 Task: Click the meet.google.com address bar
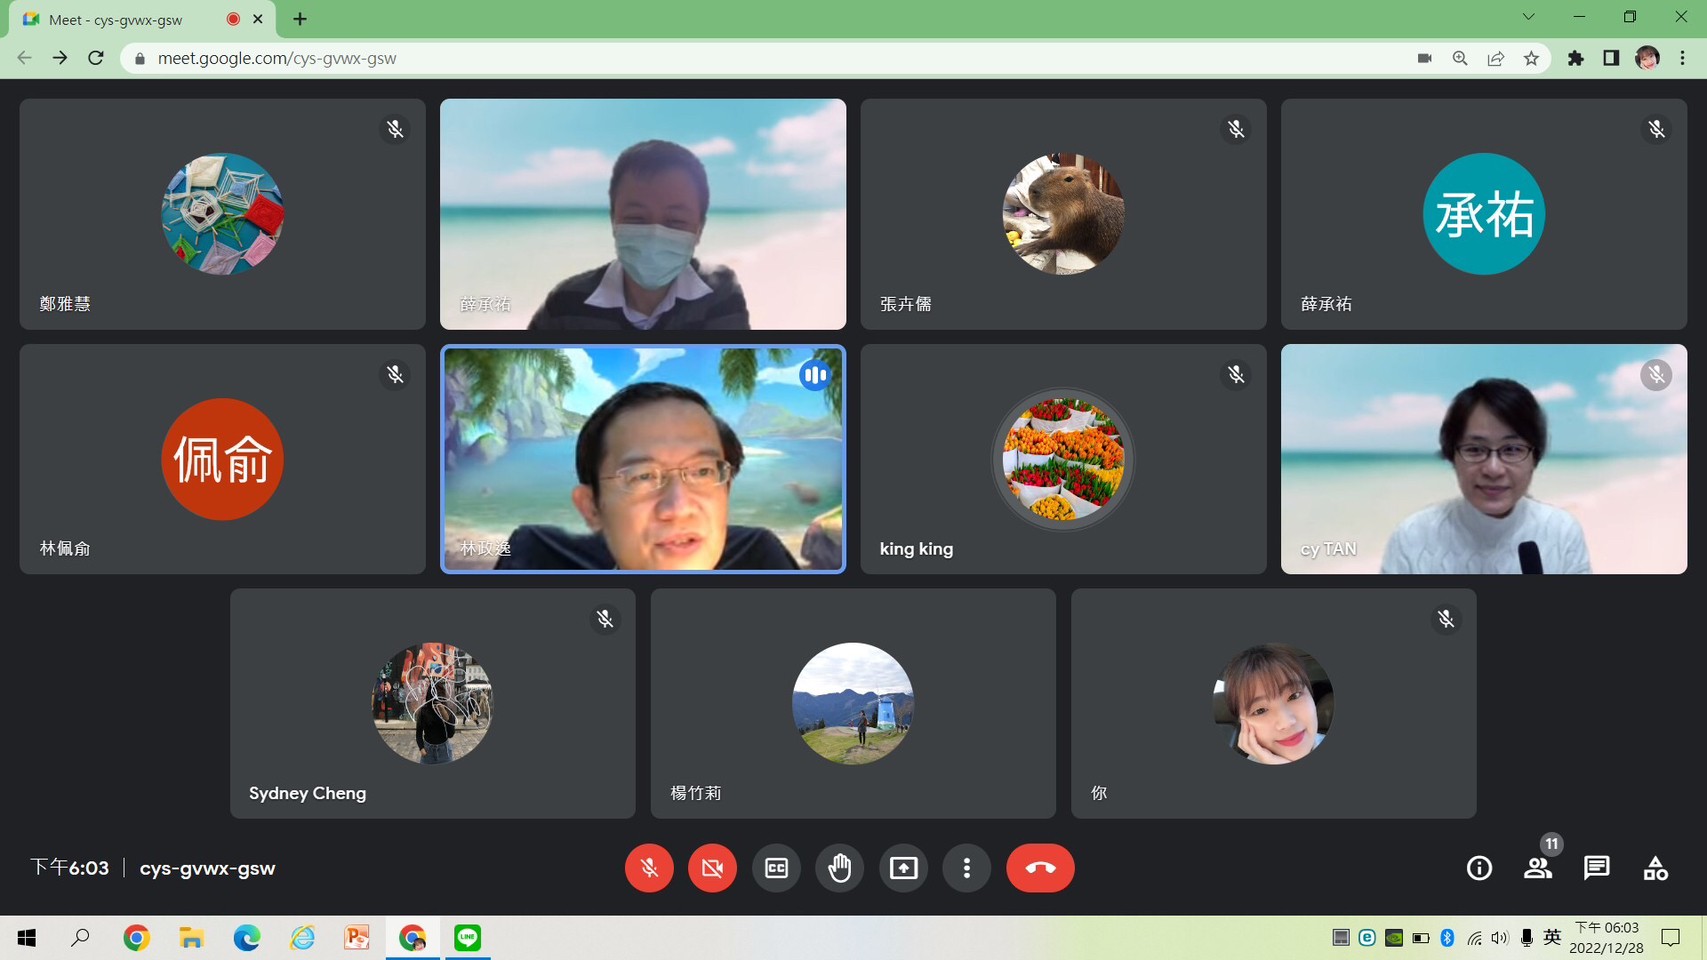[x=700, y=58]
